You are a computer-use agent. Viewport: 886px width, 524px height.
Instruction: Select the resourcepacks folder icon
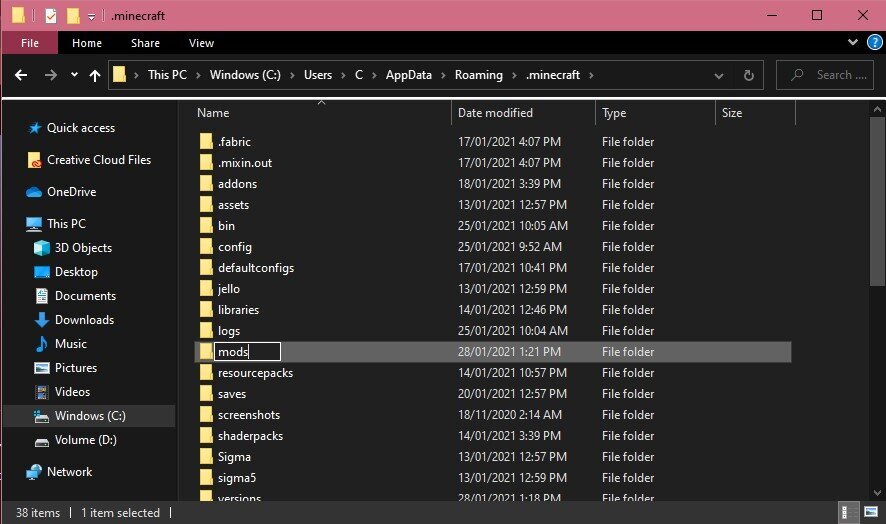pos(206,373)
